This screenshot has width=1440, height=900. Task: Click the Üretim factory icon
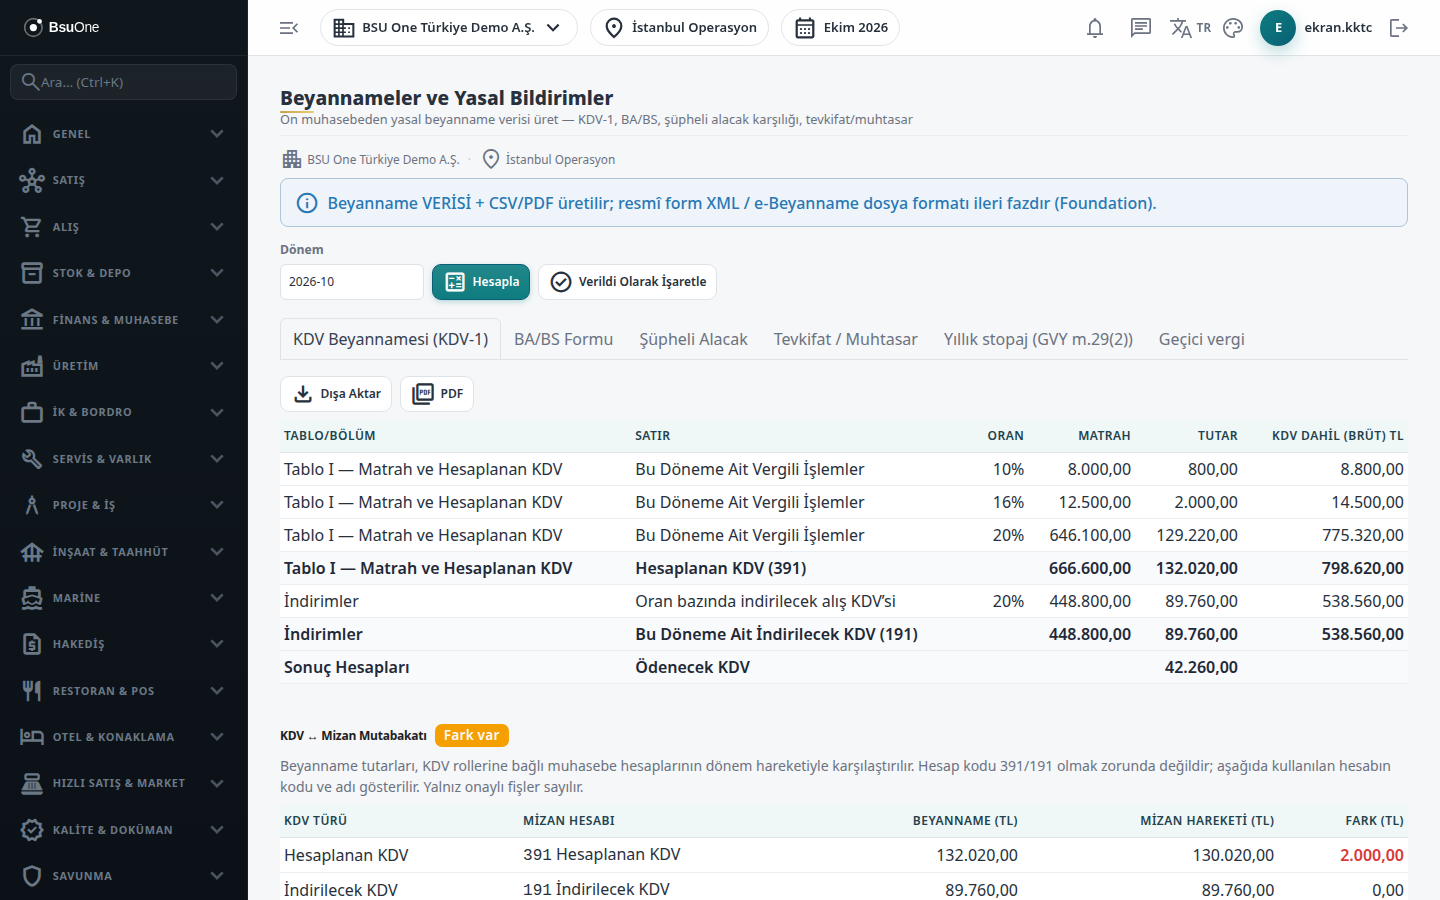click(x=32, y=366)
